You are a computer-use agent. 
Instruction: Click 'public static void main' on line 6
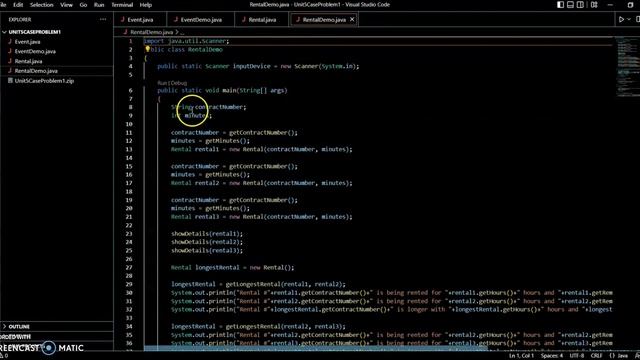point(197,91)
